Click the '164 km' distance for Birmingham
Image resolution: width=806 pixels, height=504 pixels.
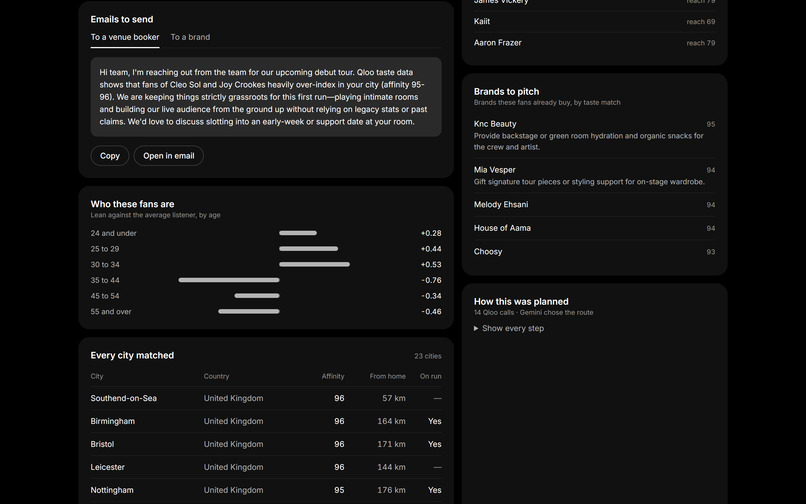click(x=391, y=421)
